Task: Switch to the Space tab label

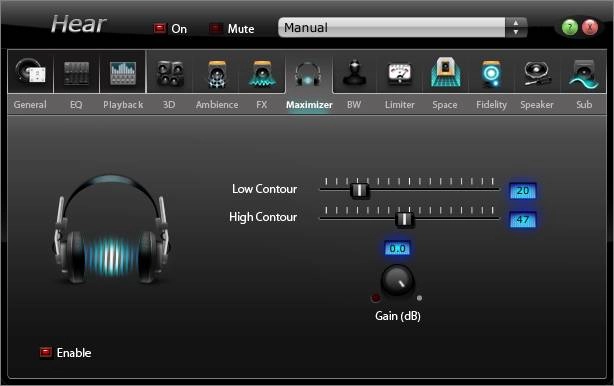Action: 445,105
